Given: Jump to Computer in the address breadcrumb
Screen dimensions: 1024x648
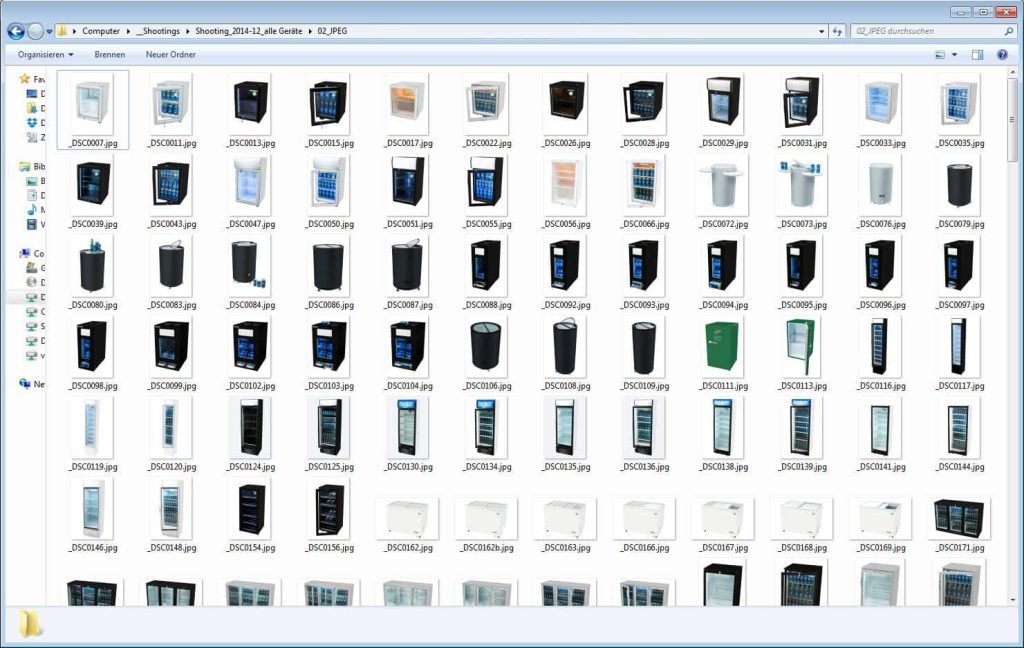Looking at the screenshot, I should click(101, 31).
